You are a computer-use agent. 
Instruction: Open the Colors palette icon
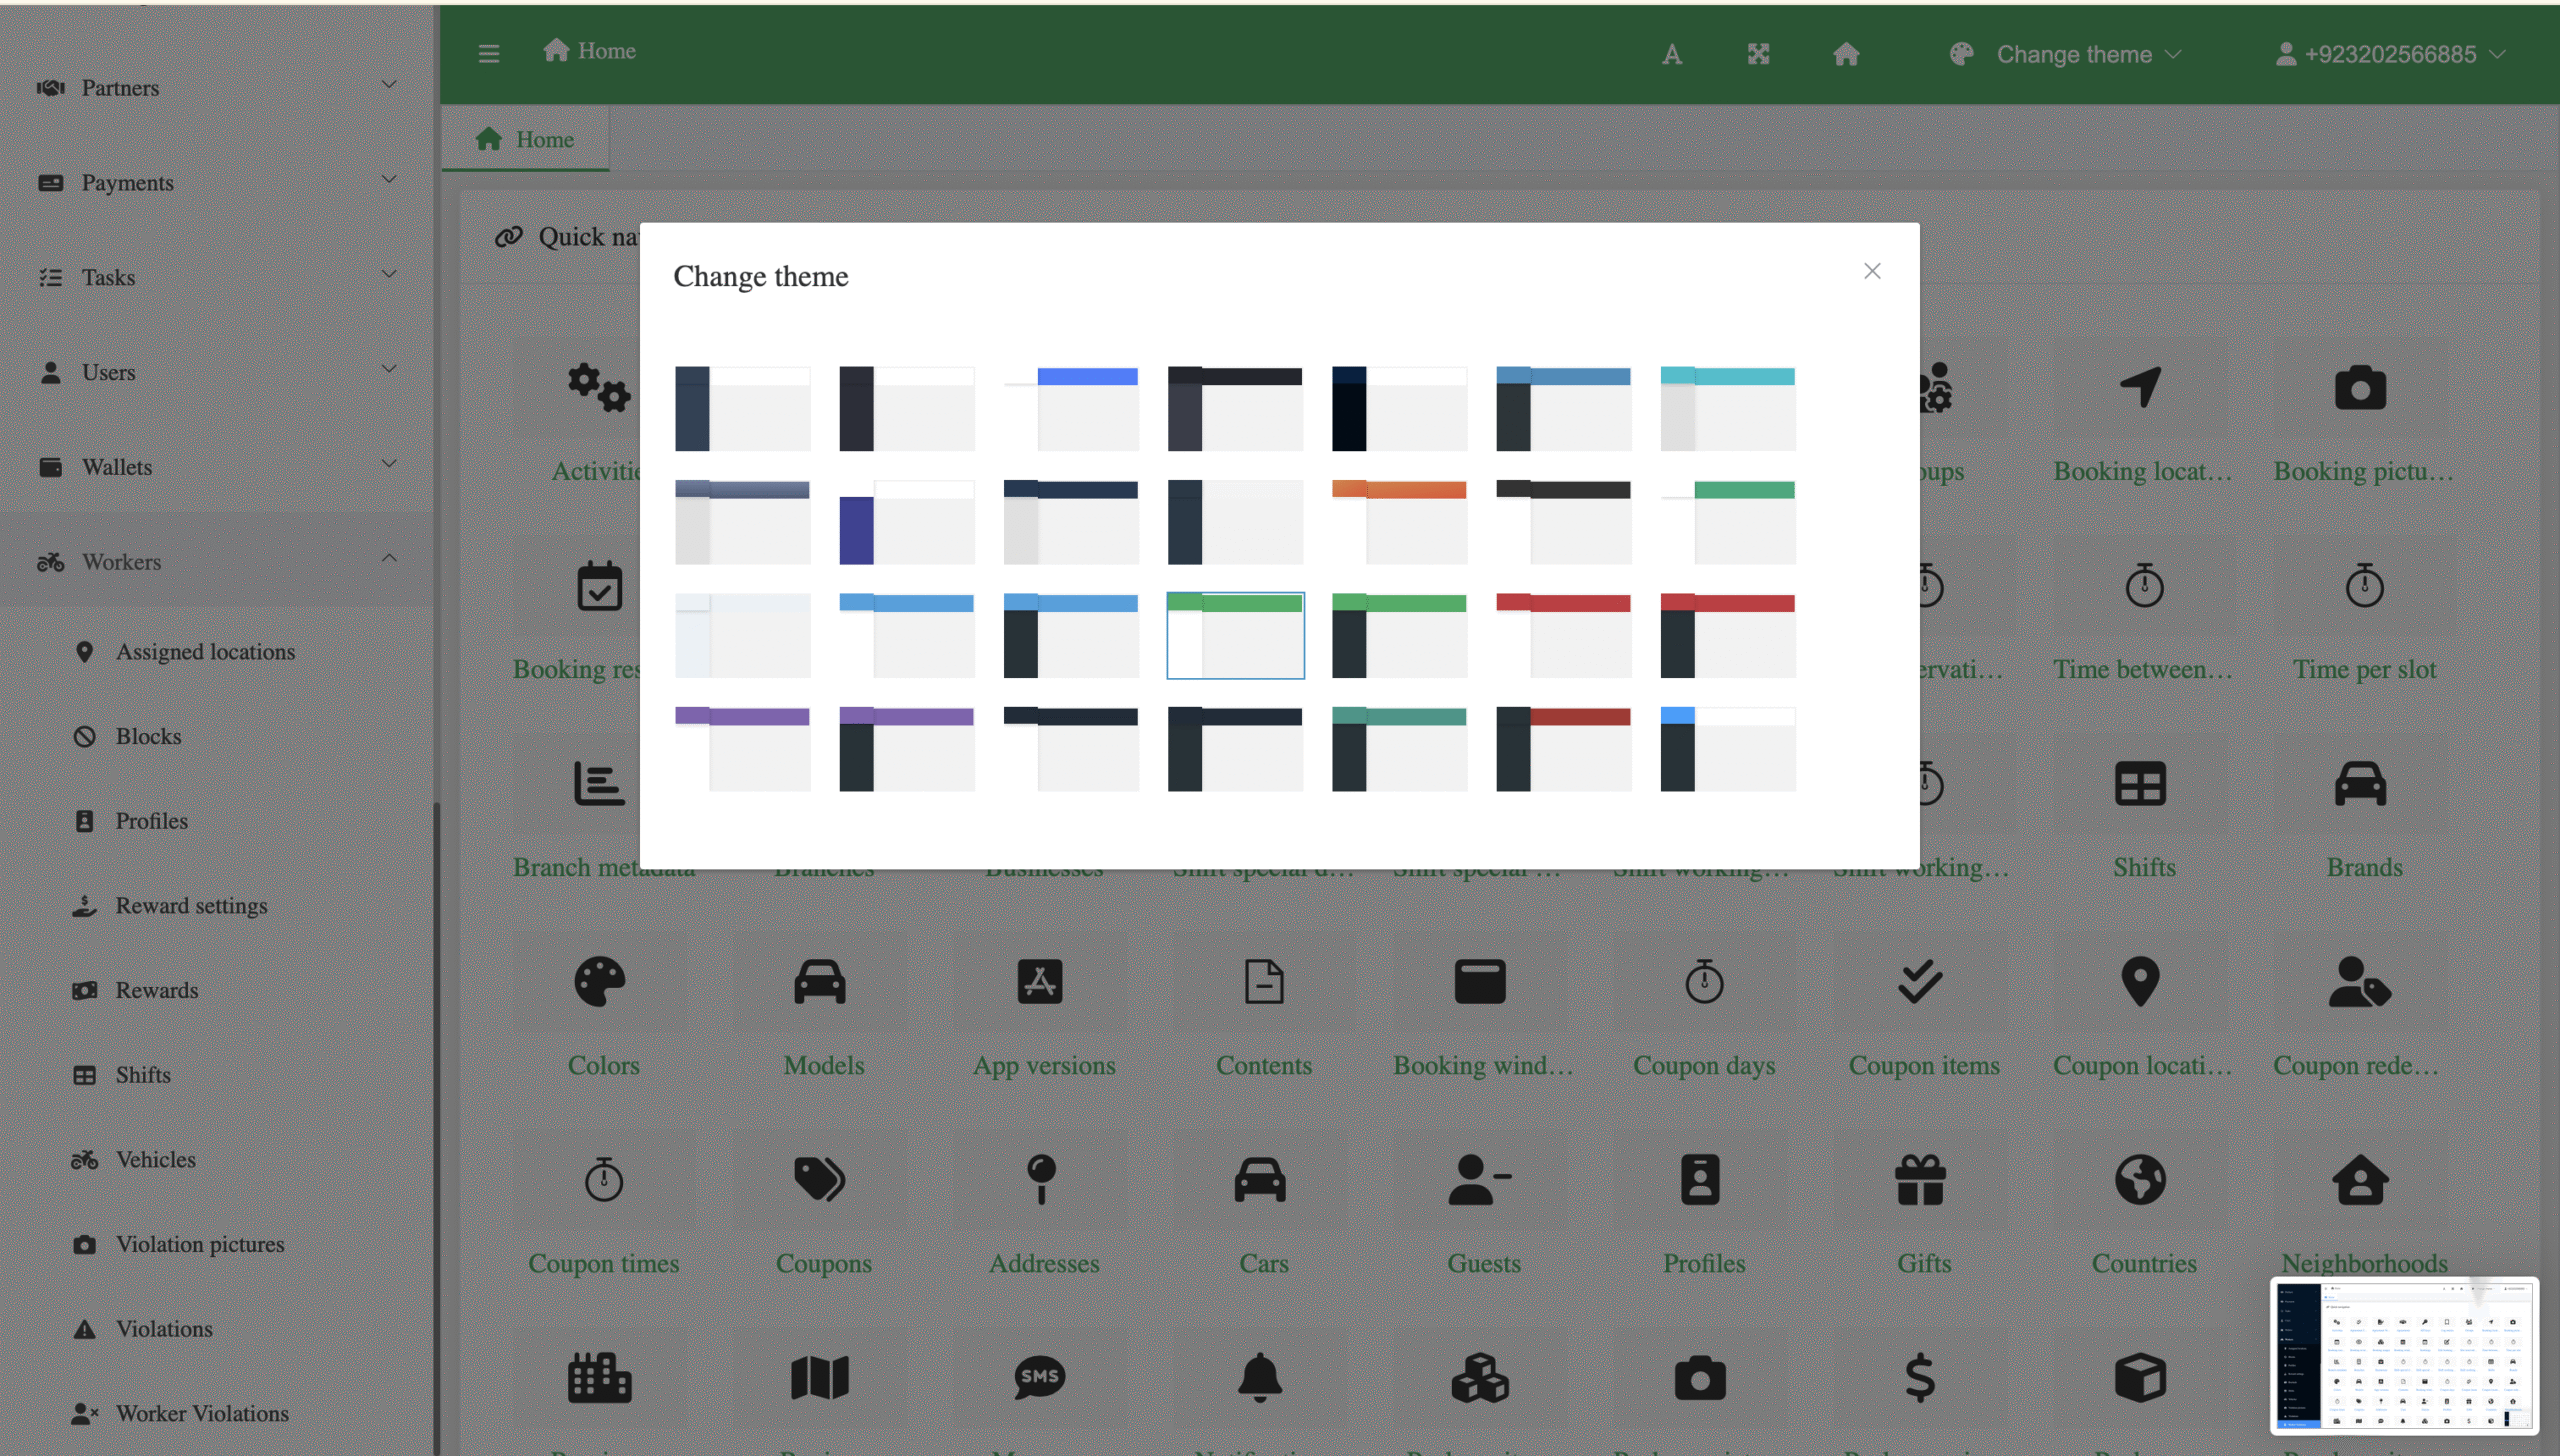coord(600,982)
